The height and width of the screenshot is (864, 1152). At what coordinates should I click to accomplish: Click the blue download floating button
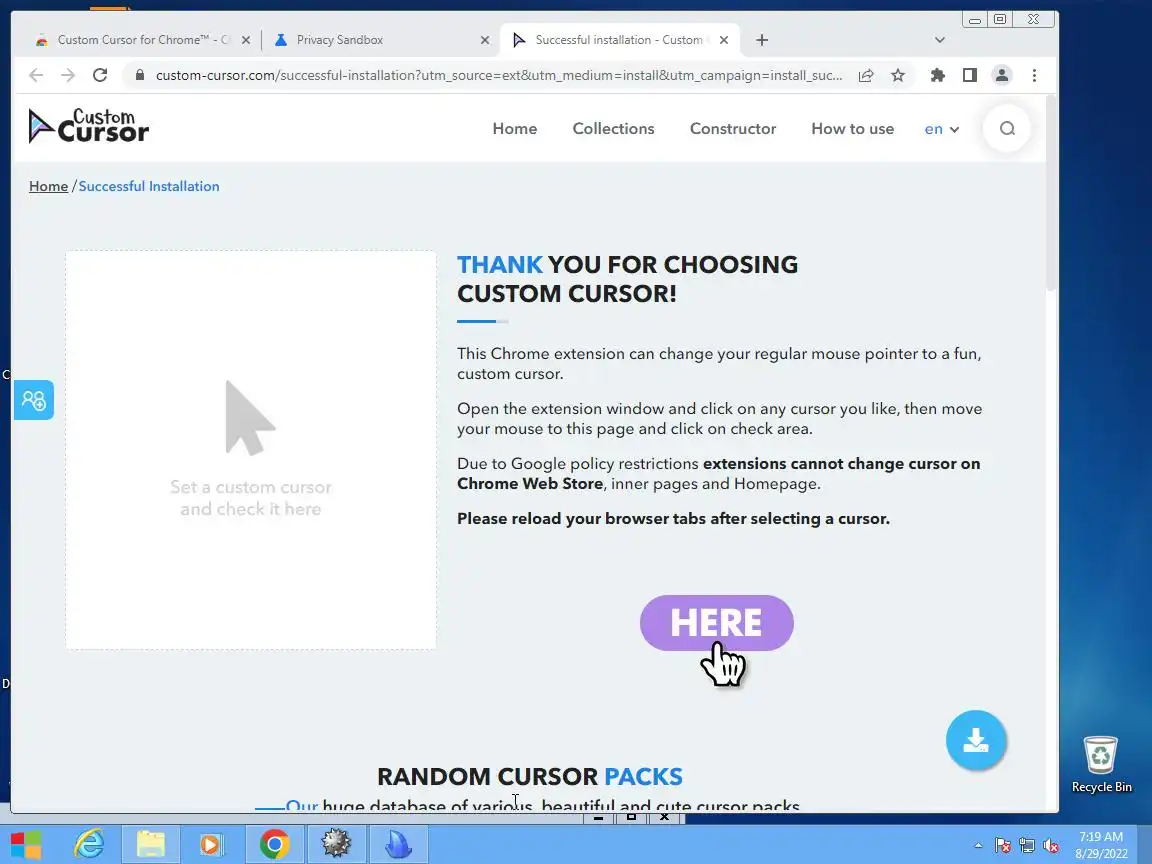(976, 740)
